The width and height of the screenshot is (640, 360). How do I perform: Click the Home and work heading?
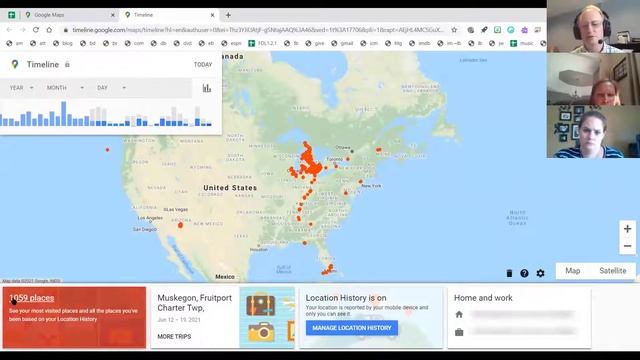483,298
